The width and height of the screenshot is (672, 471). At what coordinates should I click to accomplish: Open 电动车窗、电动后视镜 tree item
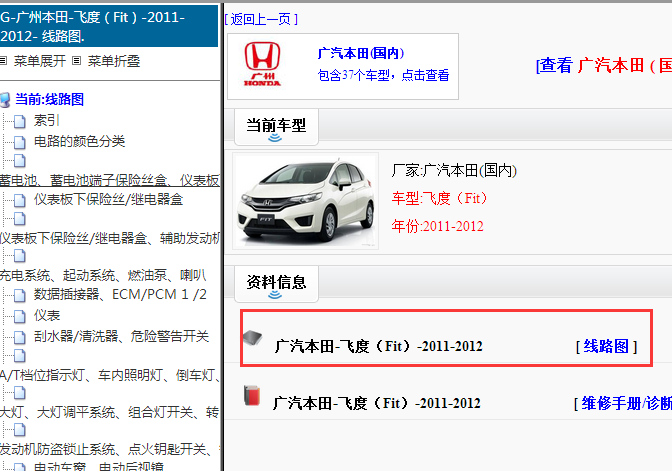tap(99, 467)
